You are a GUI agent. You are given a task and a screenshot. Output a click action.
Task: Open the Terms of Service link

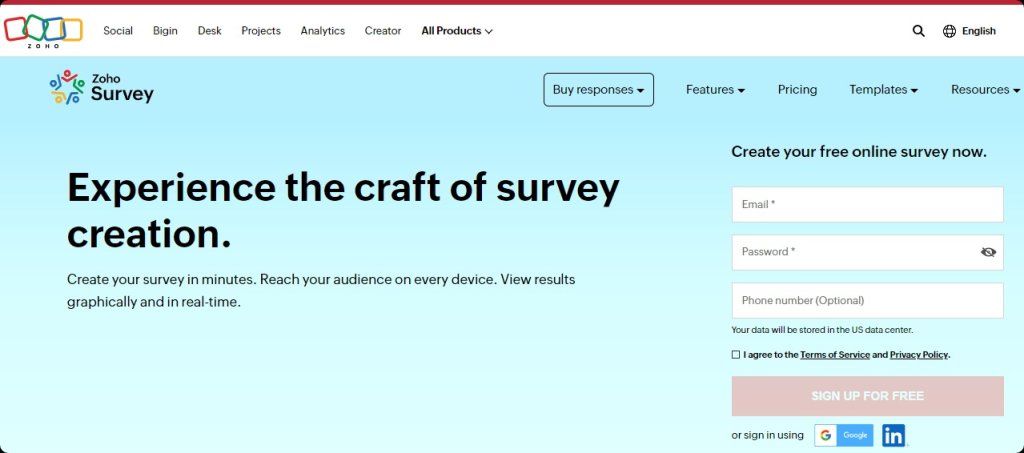pos(835,355)
